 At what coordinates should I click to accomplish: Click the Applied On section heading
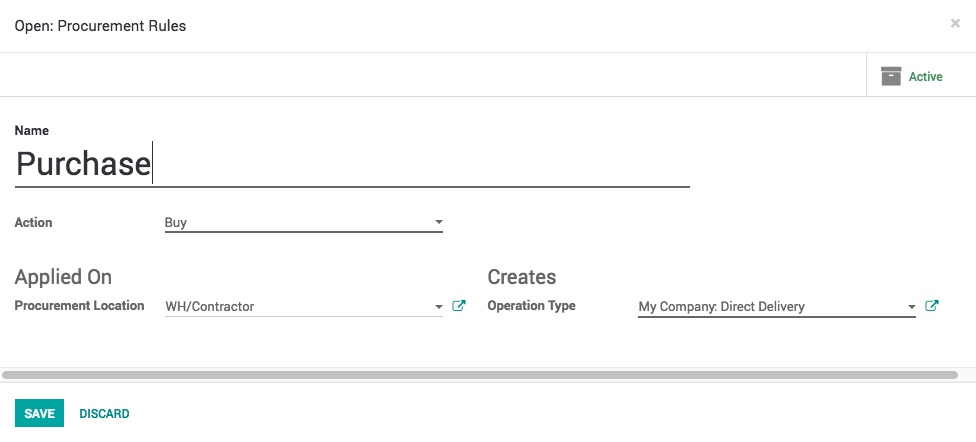(x=63, y=277)
